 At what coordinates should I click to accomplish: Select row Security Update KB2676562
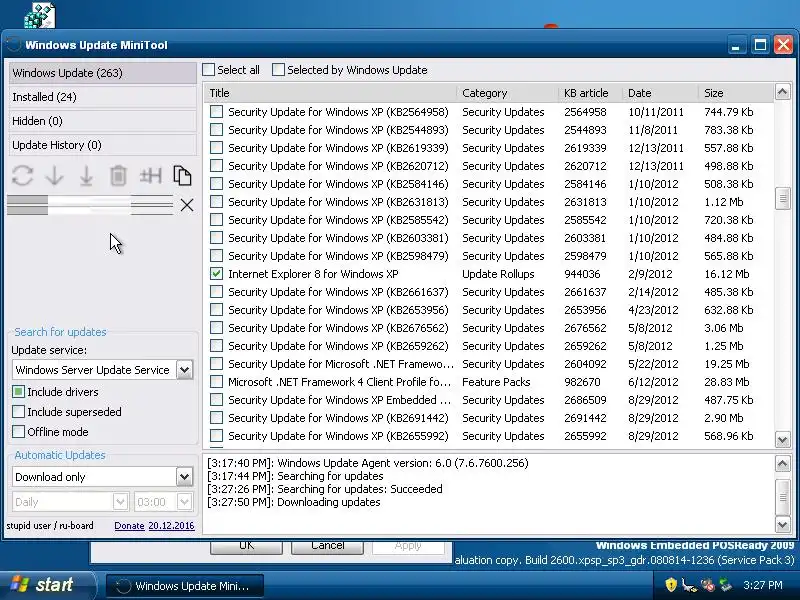click(x=489, y=328)
